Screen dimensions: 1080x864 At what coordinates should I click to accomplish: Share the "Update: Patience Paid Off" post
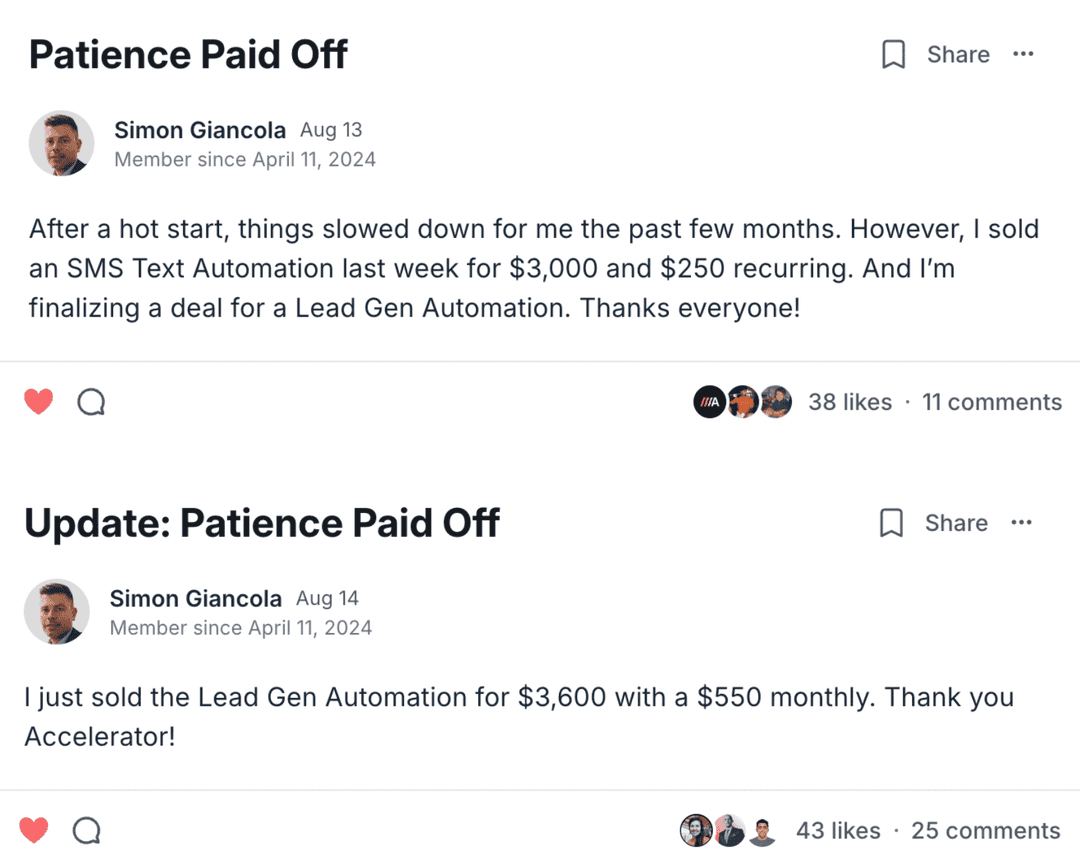956,523
